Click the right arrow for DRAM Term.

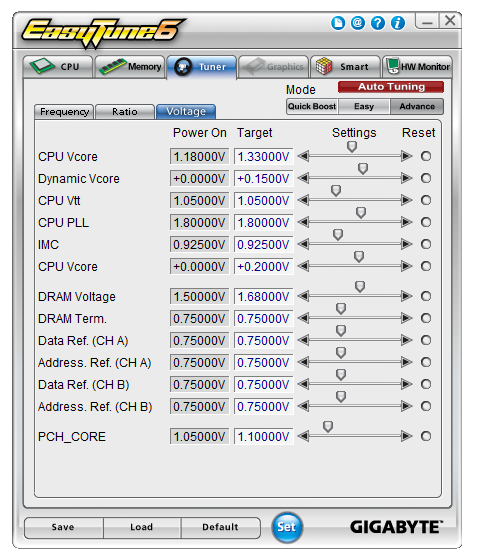[407, 318]
